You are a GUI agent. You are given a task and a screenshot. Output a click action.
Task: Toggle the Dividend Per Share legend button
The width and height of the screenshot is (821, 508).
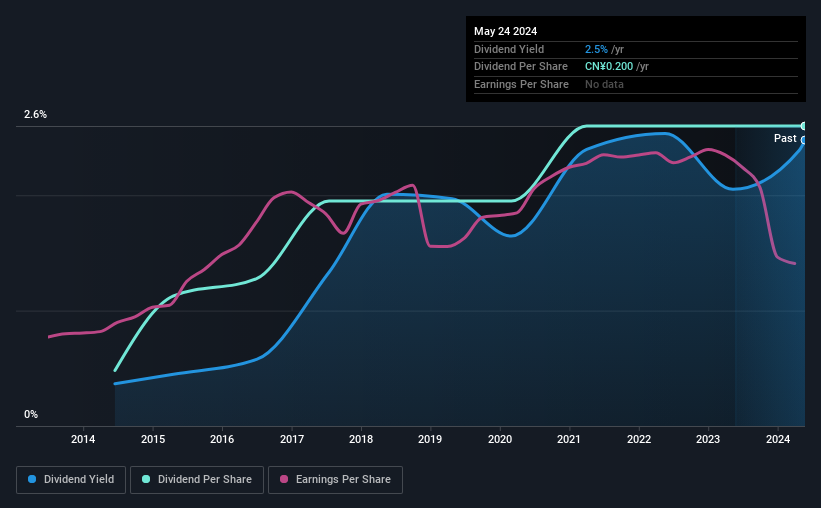tap(197, 480)
